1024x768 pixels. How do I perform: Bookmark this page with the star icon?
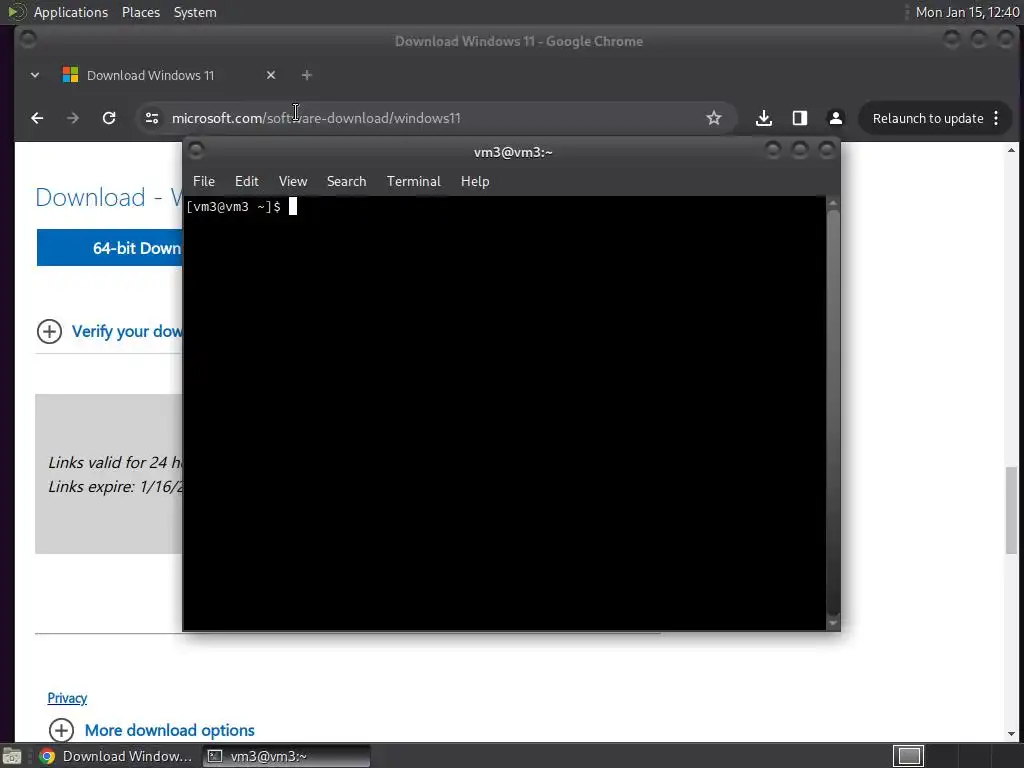click(714, 118)
